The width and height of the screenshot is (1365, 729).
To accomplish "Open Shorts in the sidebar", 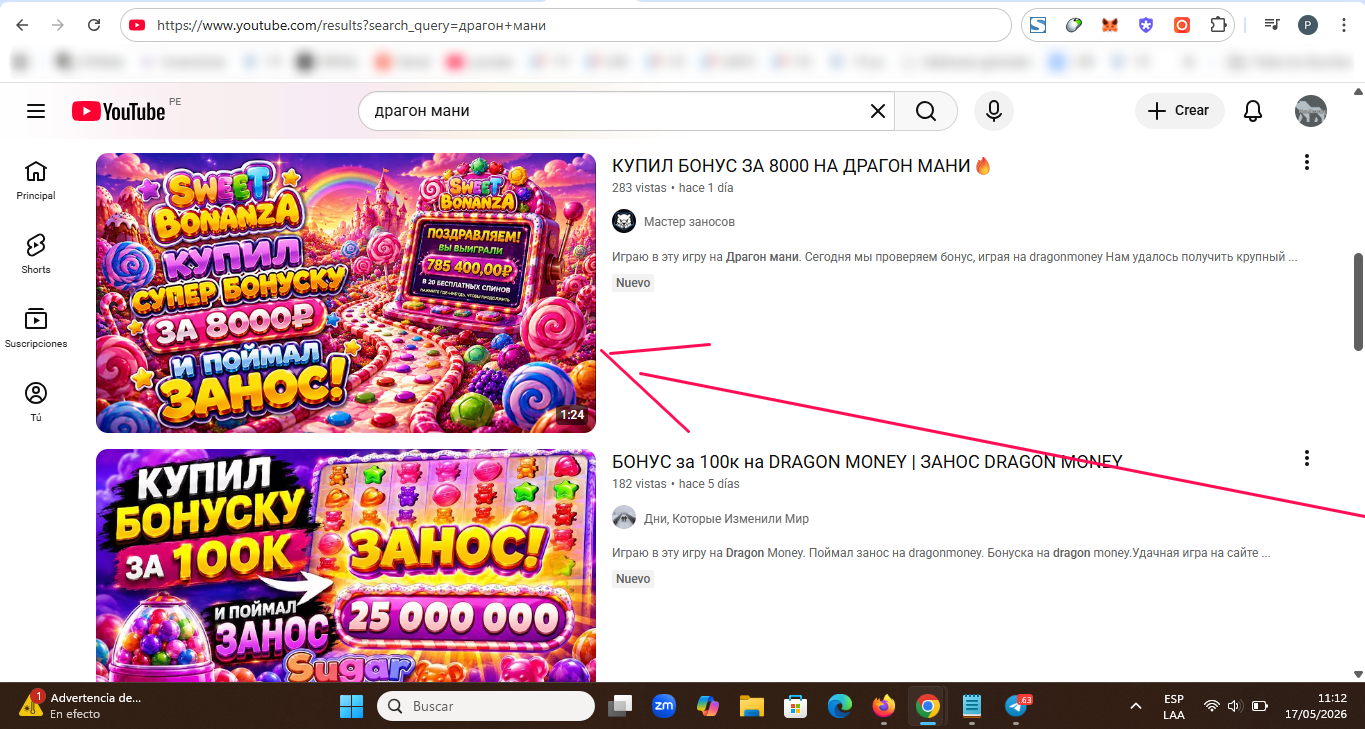I will 36,254.
